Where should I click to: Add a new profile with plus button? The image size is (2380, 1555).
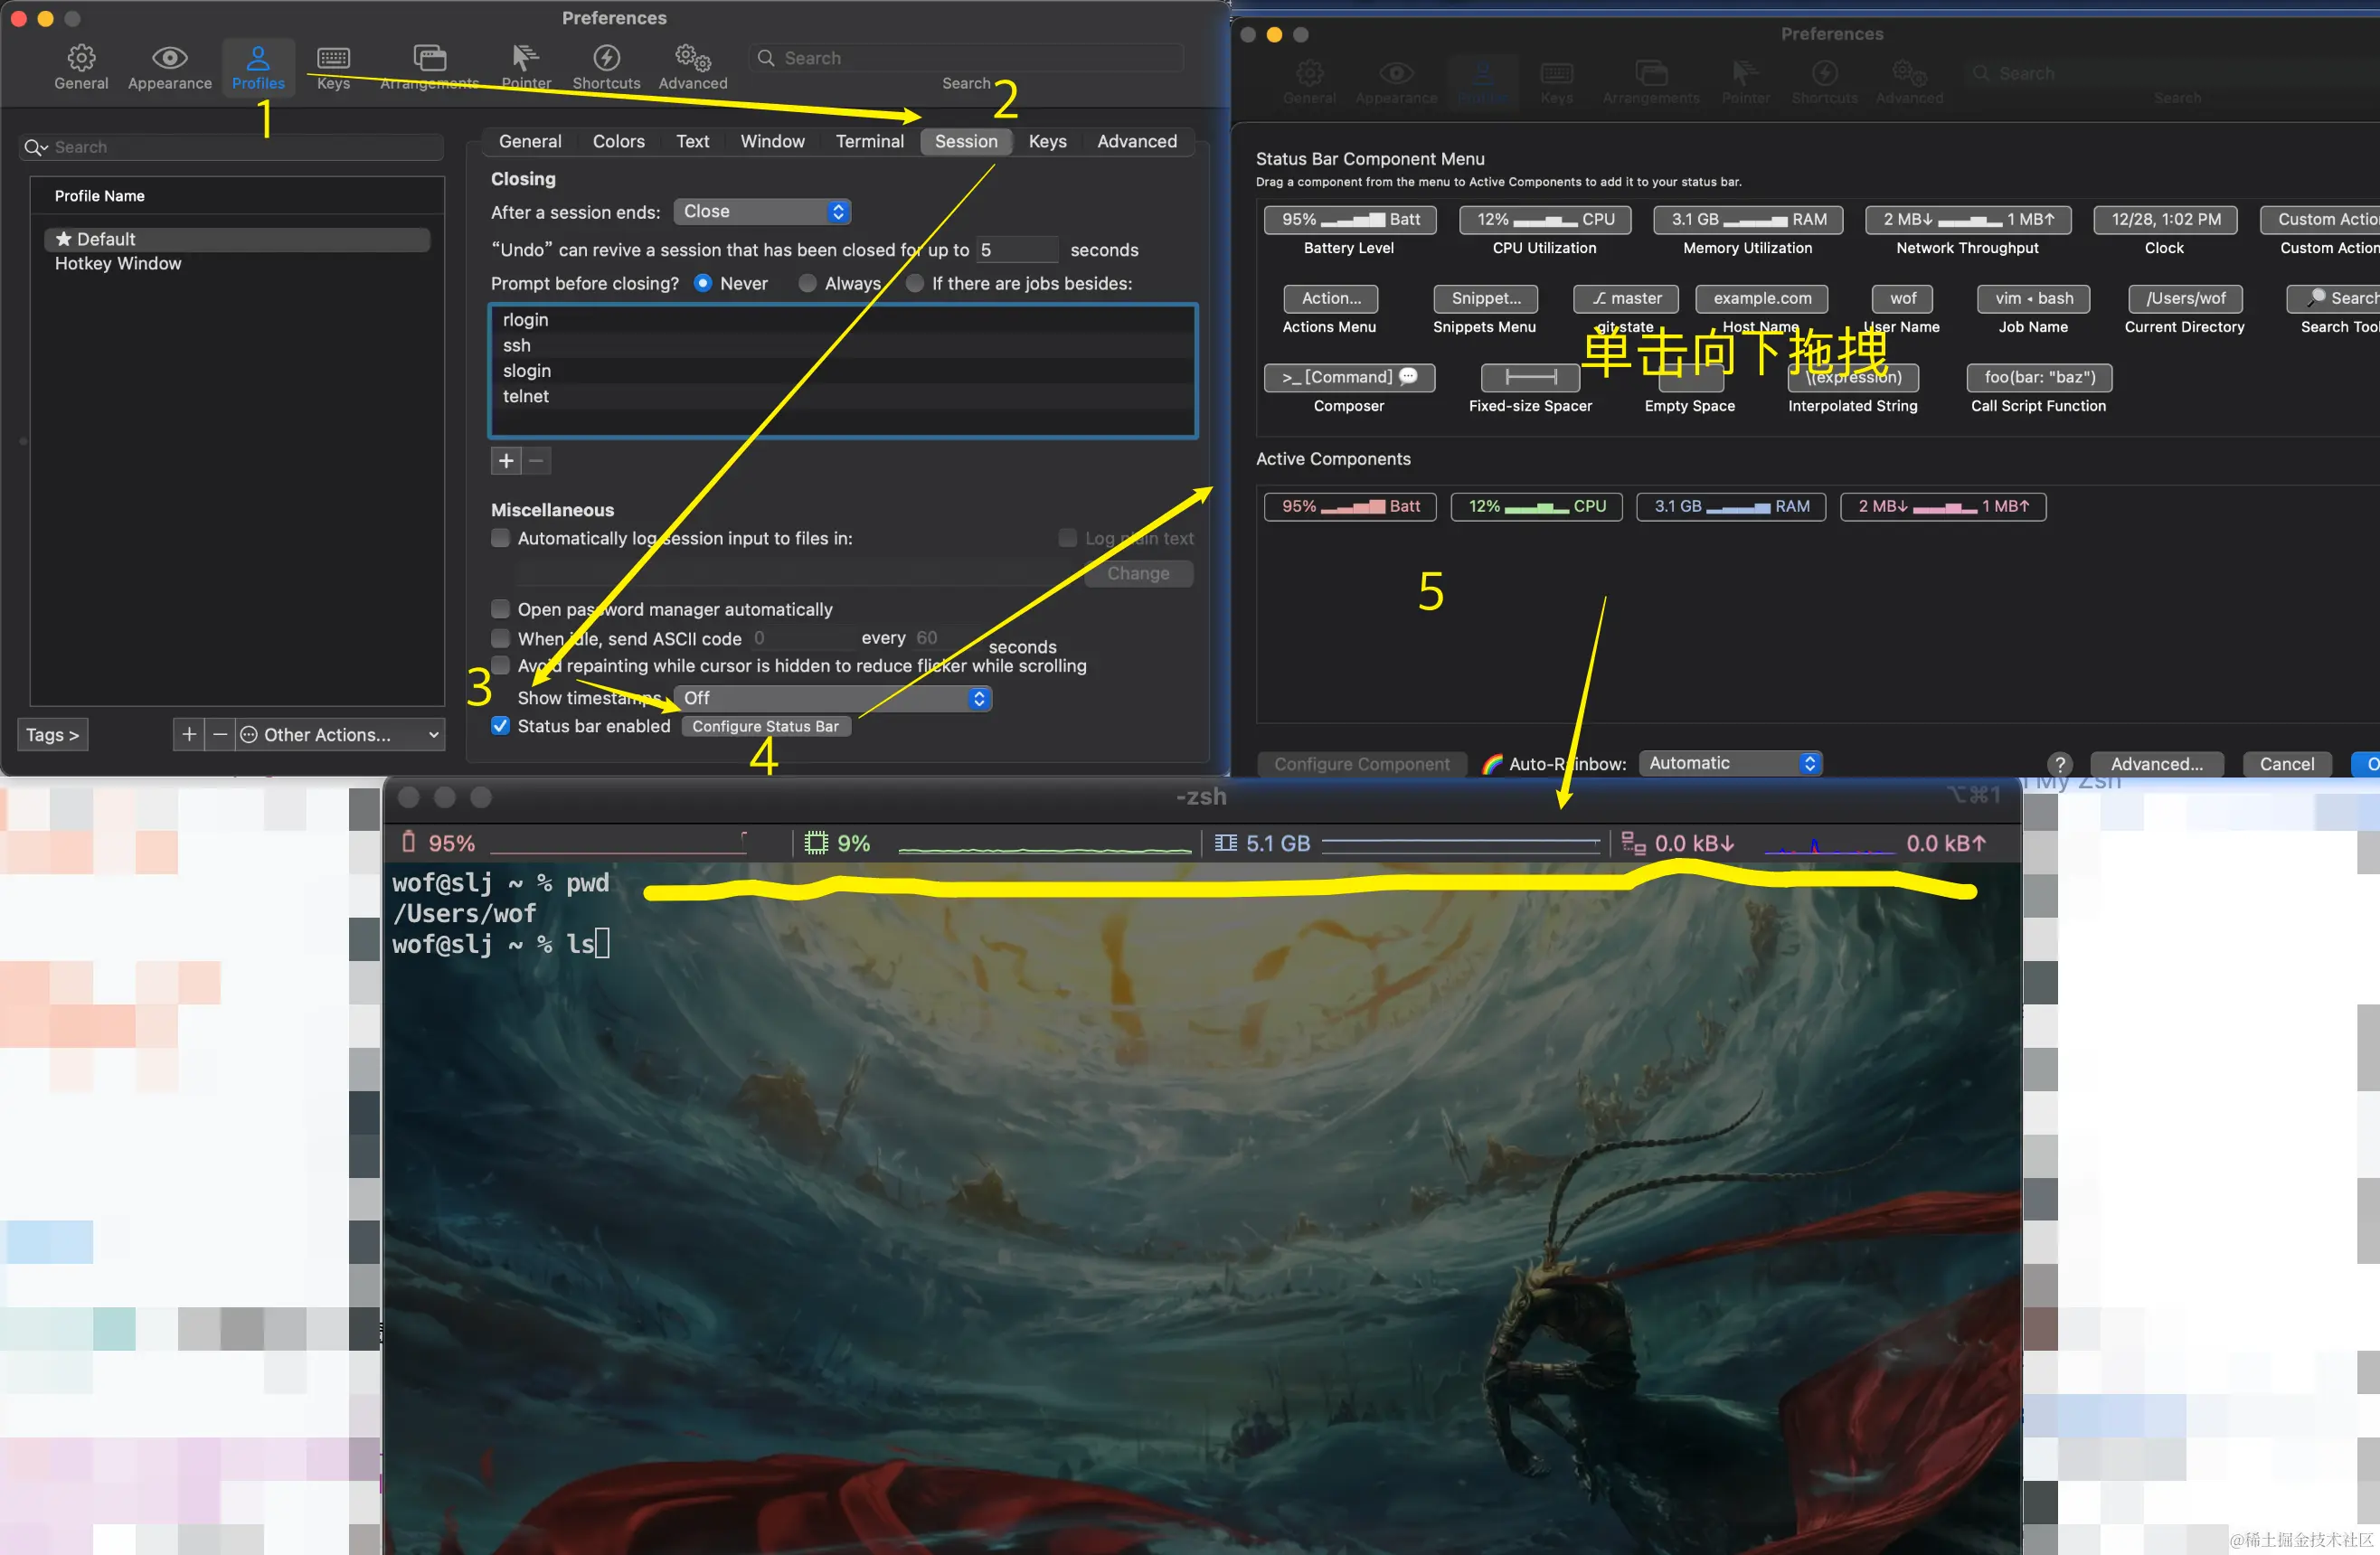[x=188, y=735]
